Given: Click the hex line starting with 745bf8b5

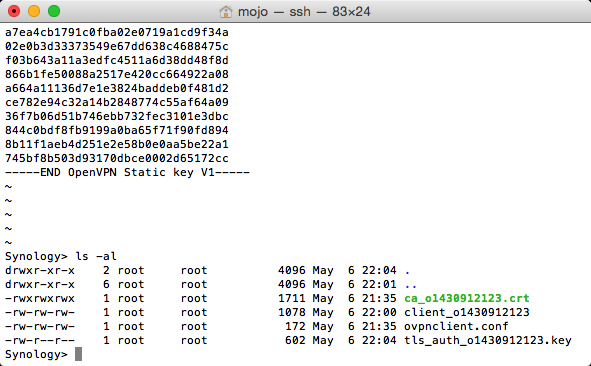Looking at the screenshot, I should pos(117,158).
